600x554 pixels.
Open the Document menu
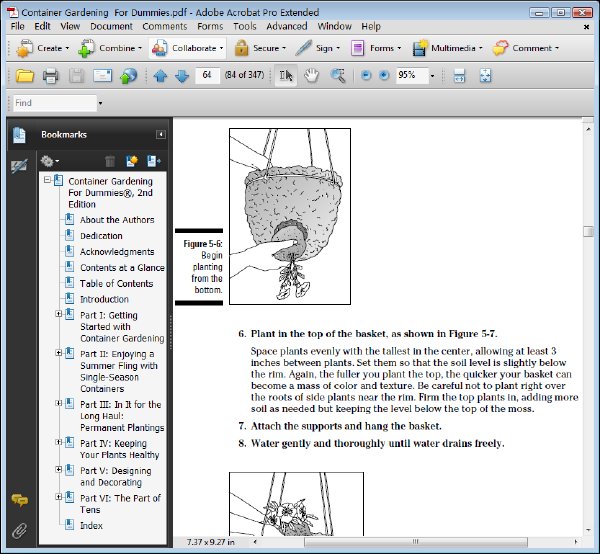[x=111, y=26]
